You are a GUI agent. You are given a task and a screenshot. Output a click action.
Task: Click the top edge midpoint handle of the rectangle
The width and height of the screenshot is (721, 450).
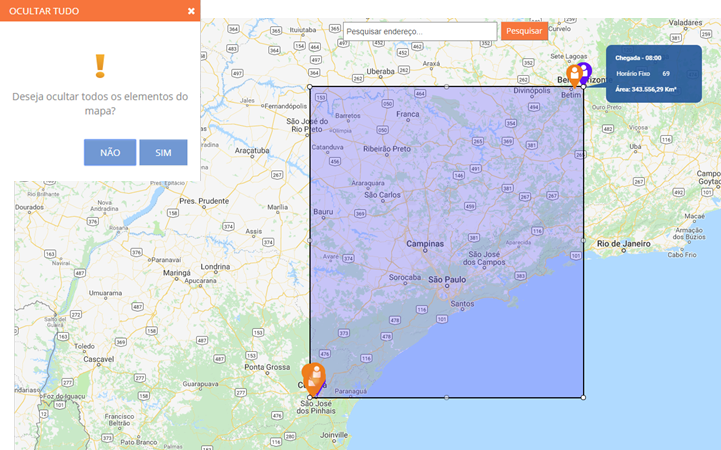click(446, 86)
